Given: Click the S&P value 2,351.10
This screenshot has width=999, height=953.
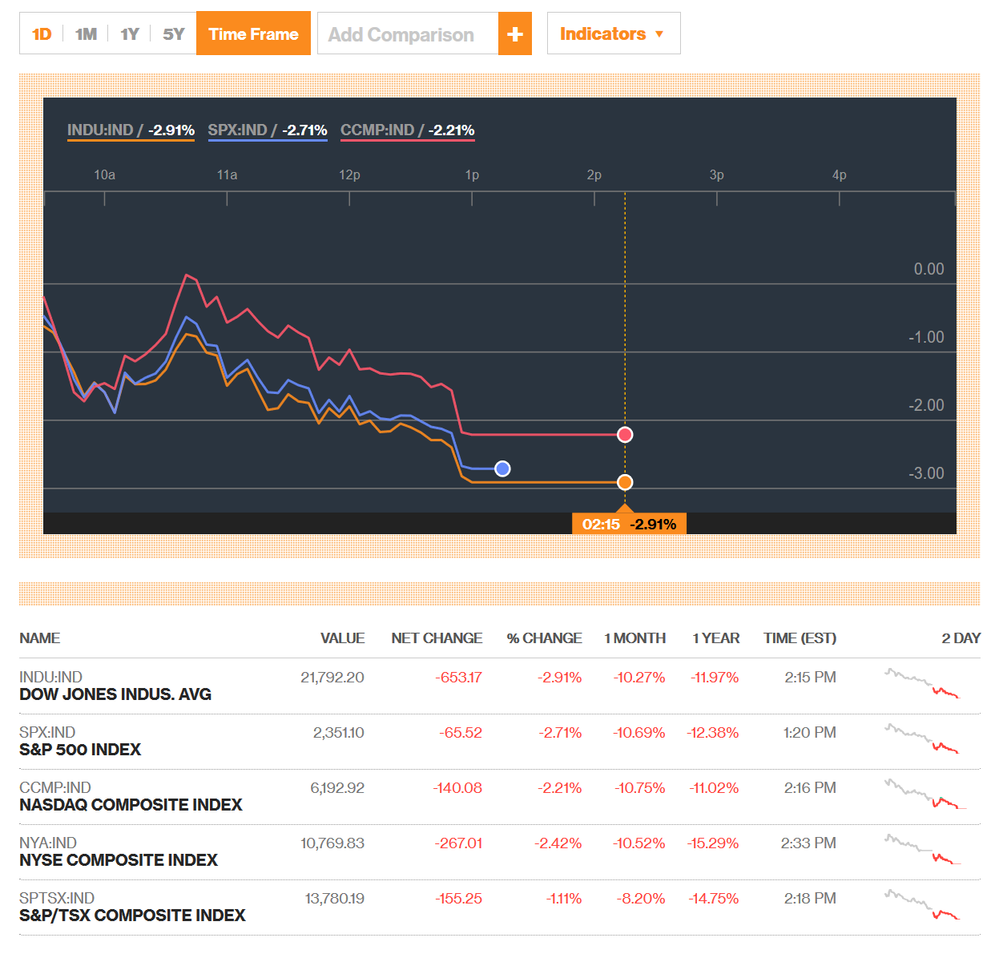Looking at the screenshot, I should click(x=338, y=733).
